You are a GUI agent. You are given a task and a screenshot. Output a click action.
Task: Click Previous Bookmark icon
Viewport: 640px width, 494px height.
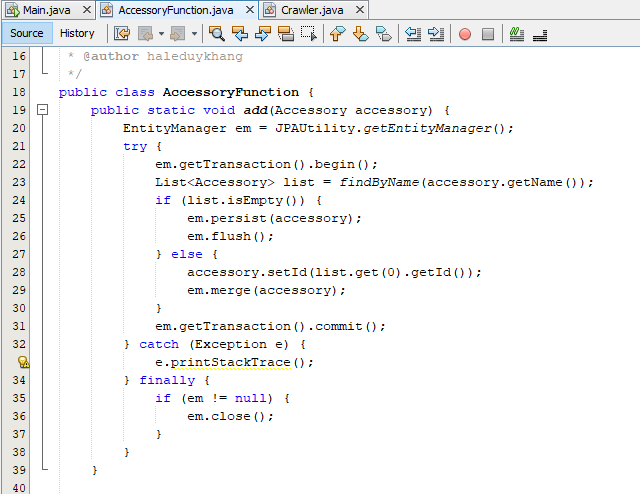point(338,33)
